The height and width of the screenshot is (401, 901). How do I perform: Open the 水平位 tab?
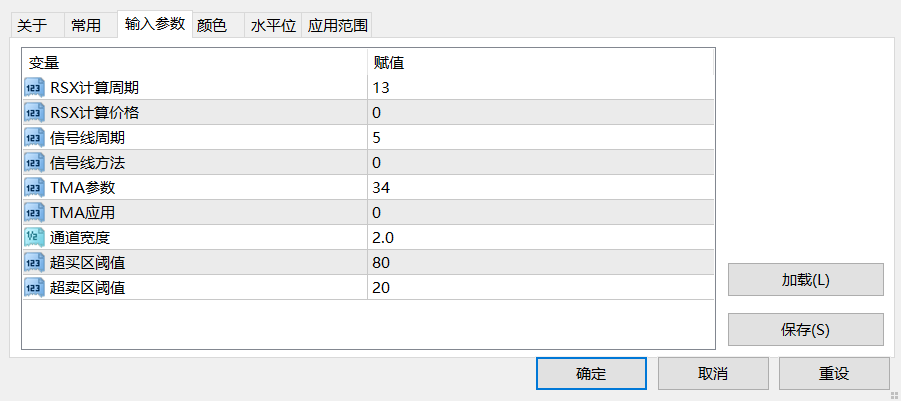(273, 26)
